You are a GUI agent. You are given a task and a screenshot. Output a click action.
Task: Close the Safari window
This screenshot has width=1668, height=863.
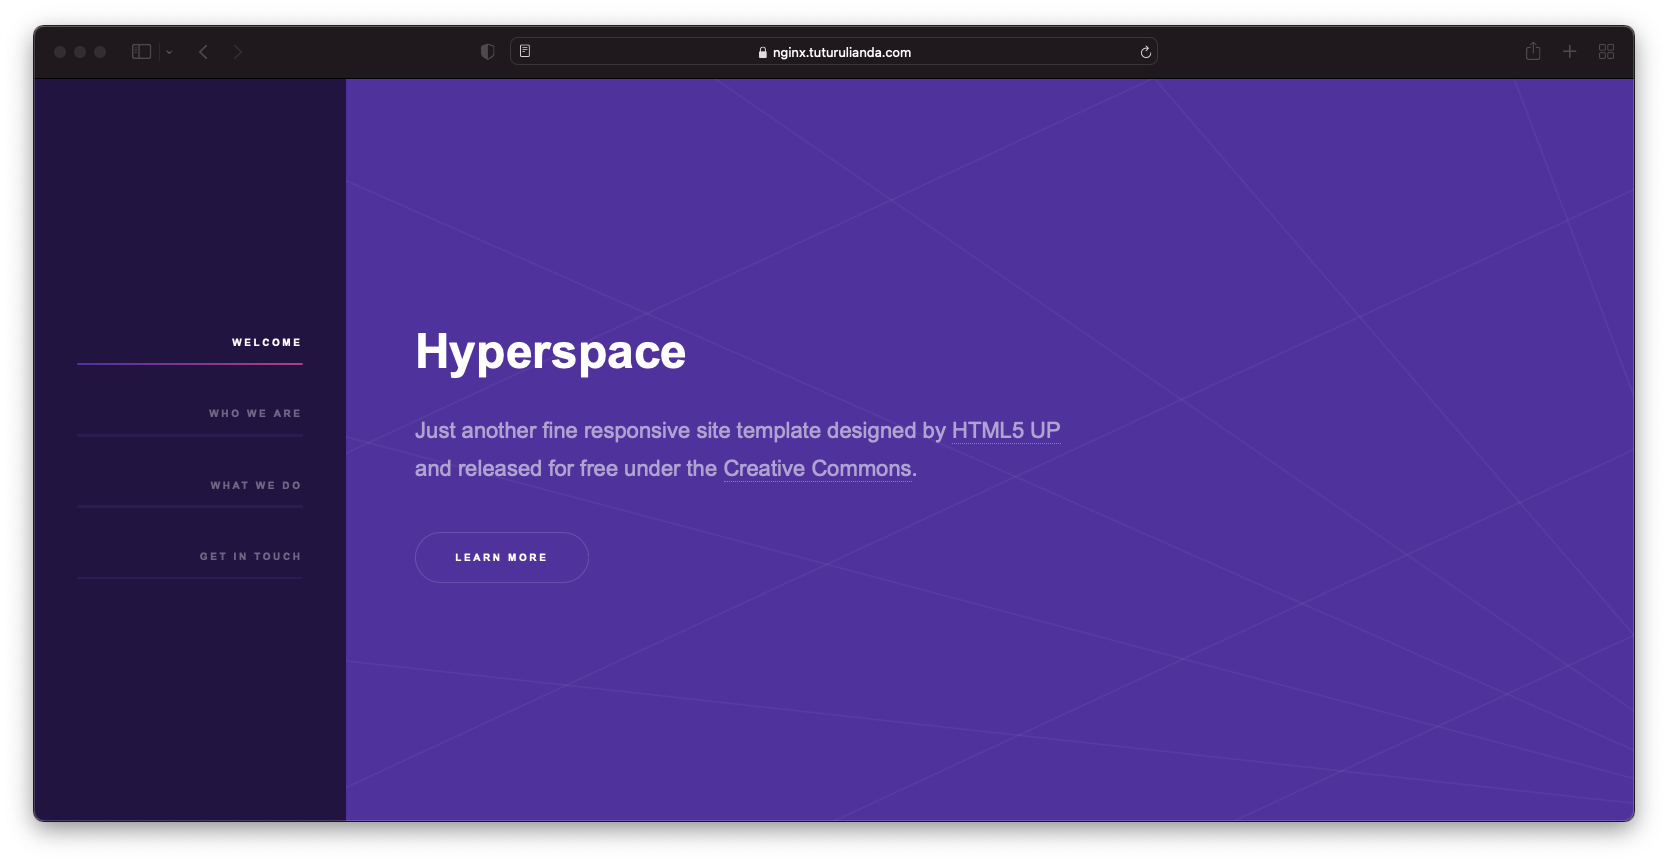[60, 52]
